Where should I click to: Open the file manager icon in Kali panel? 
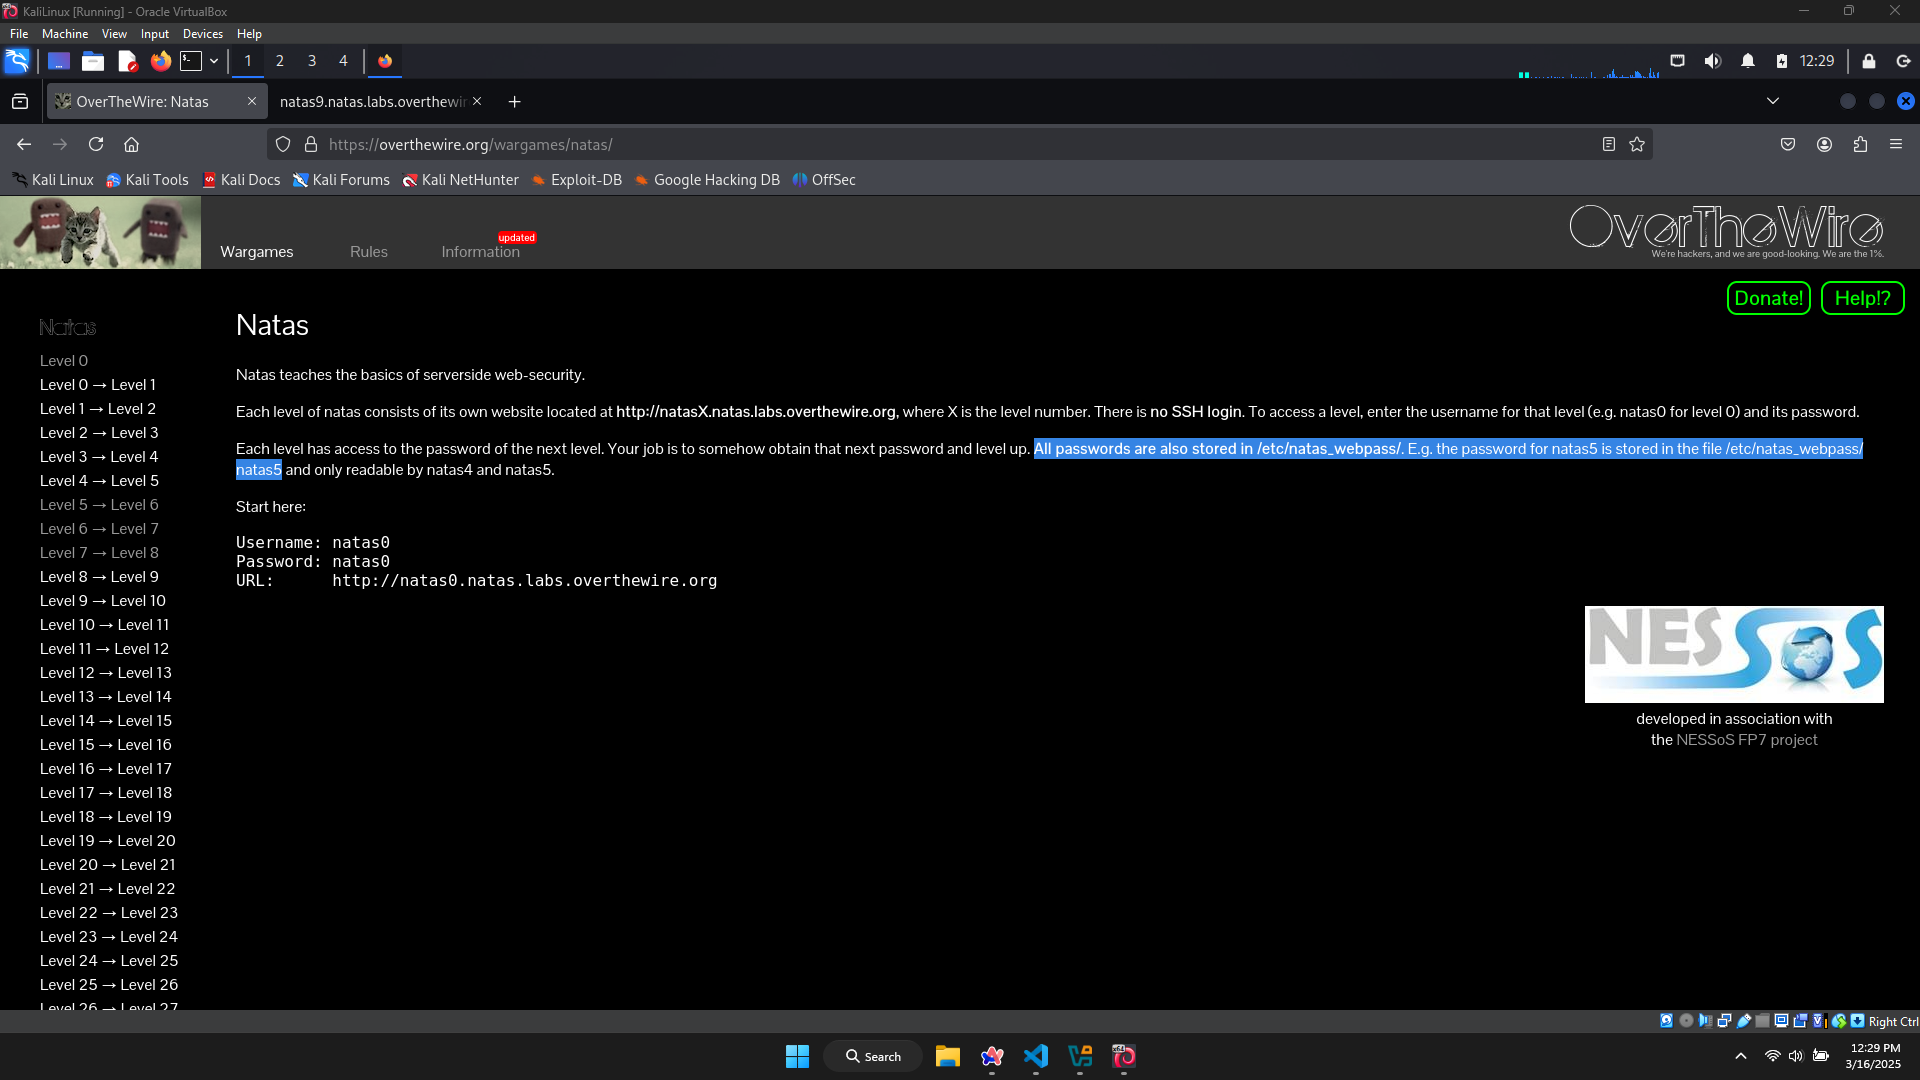coord(93,61)
